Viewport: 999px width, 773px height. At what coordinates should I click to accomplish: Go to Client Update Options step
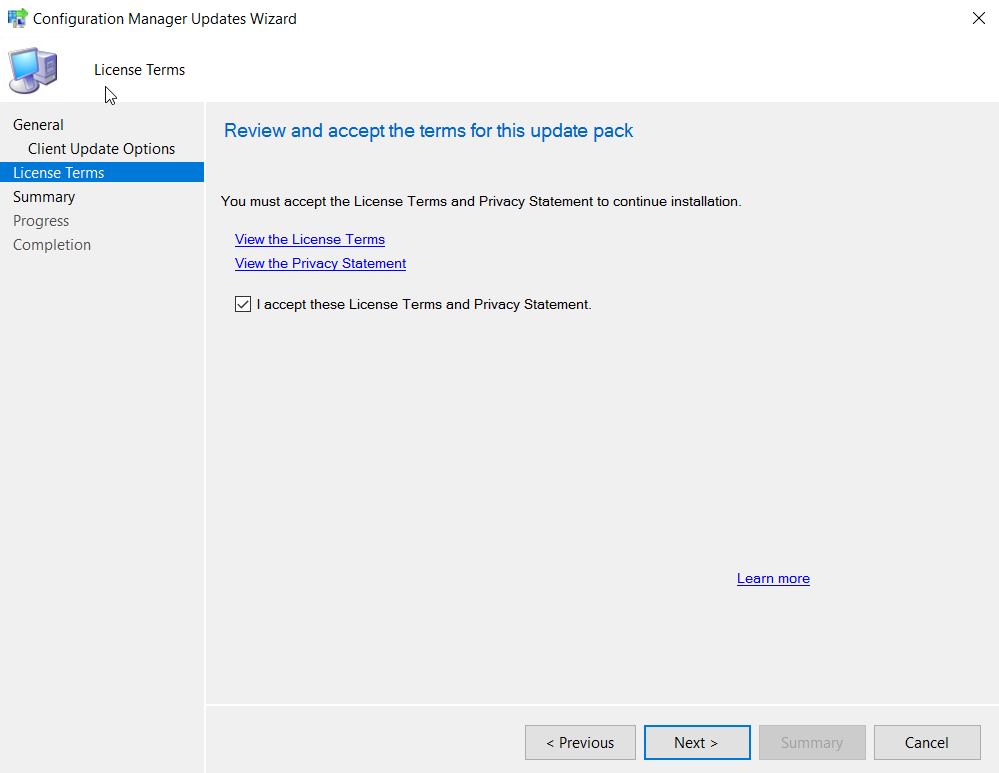tap(101, 148)
